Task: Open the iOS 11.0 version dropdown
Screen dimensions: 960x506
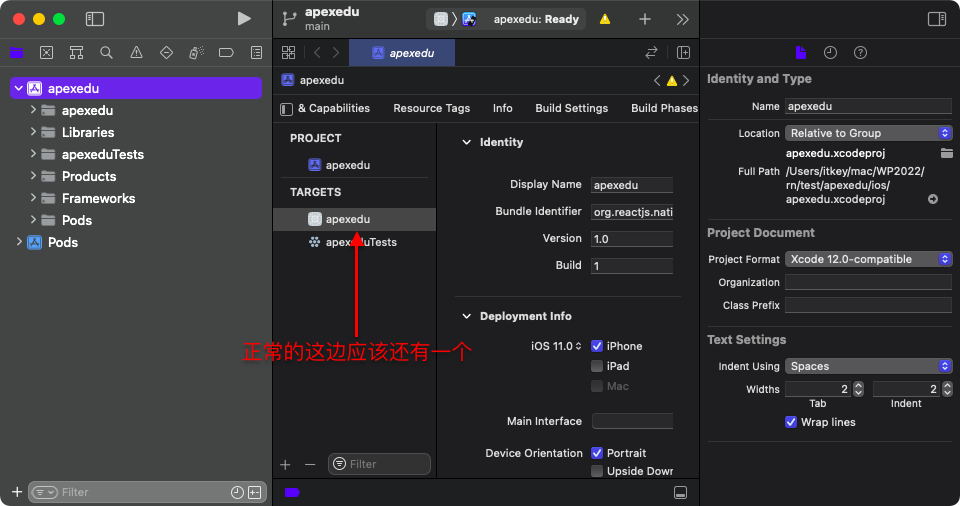Action: coord(556,346)
